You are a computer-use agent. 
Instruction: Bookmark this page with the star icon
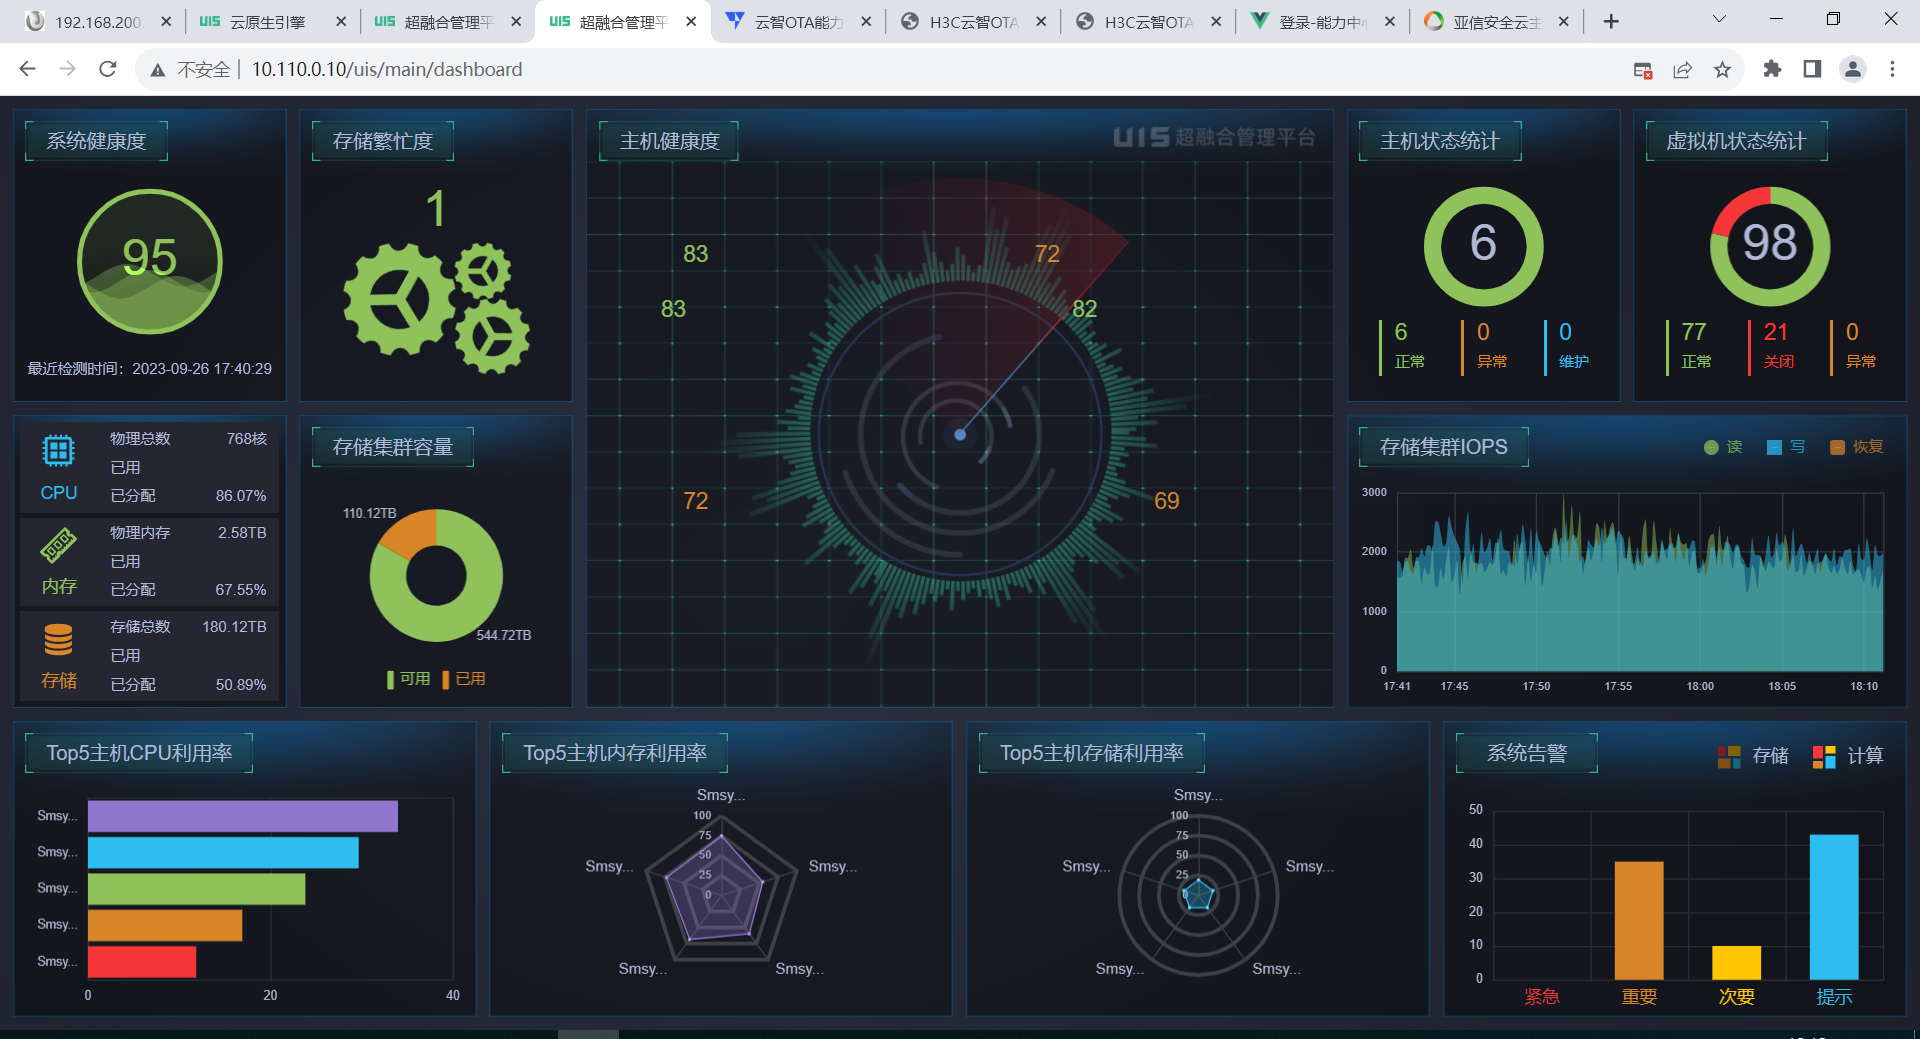pos(1722,69)
